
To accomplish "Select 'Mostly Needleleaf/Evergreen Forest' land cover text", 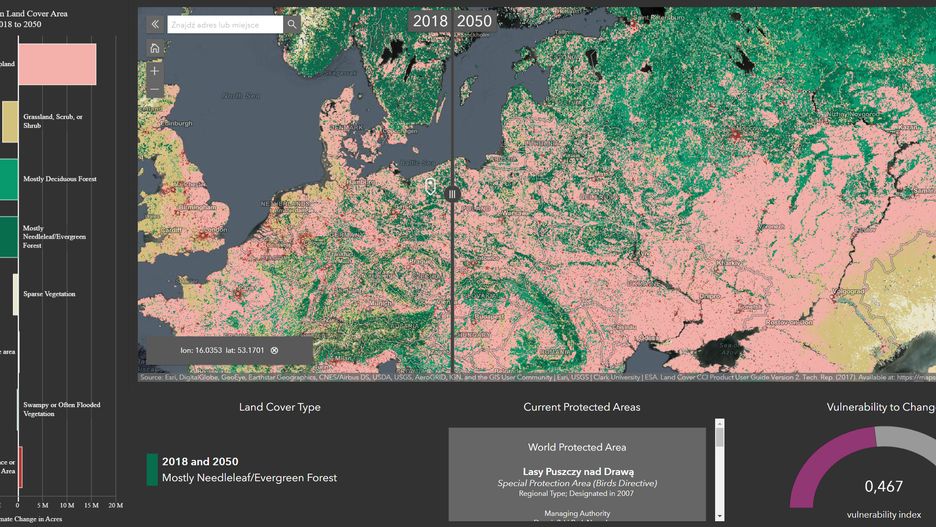I will (x=250, y=477).
